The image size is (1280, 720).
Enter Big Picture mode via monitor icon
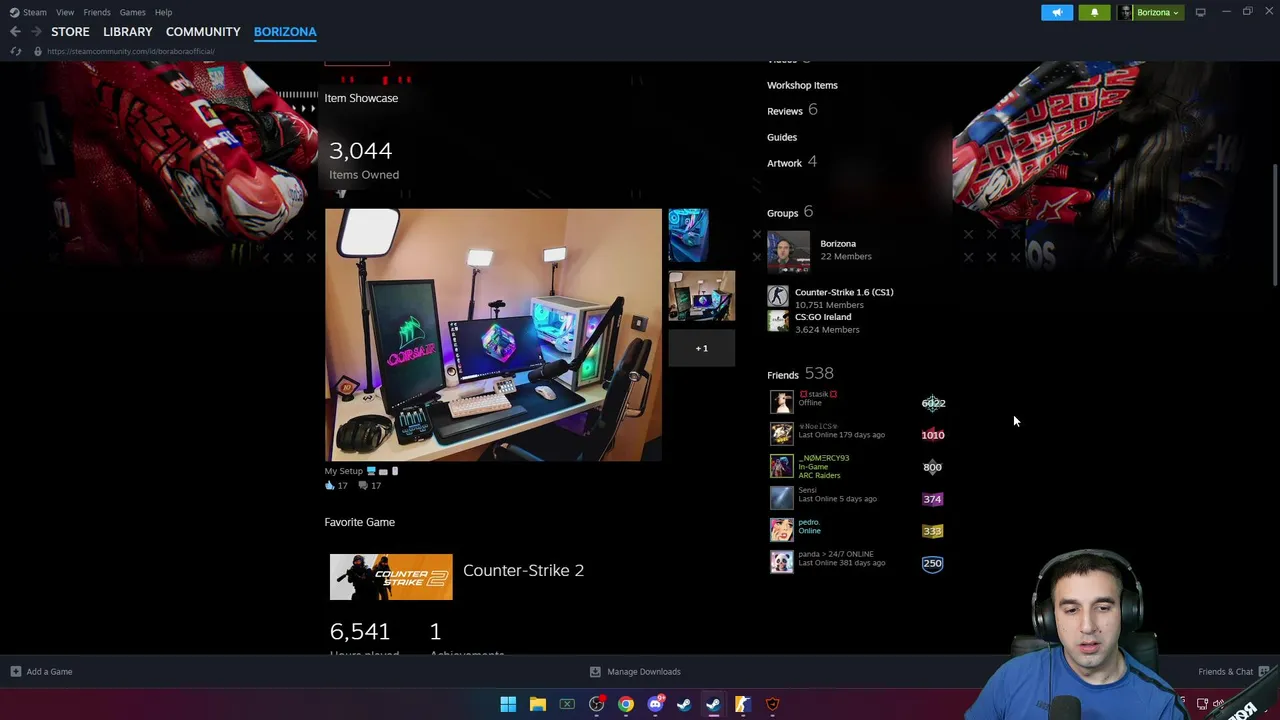1200,12
